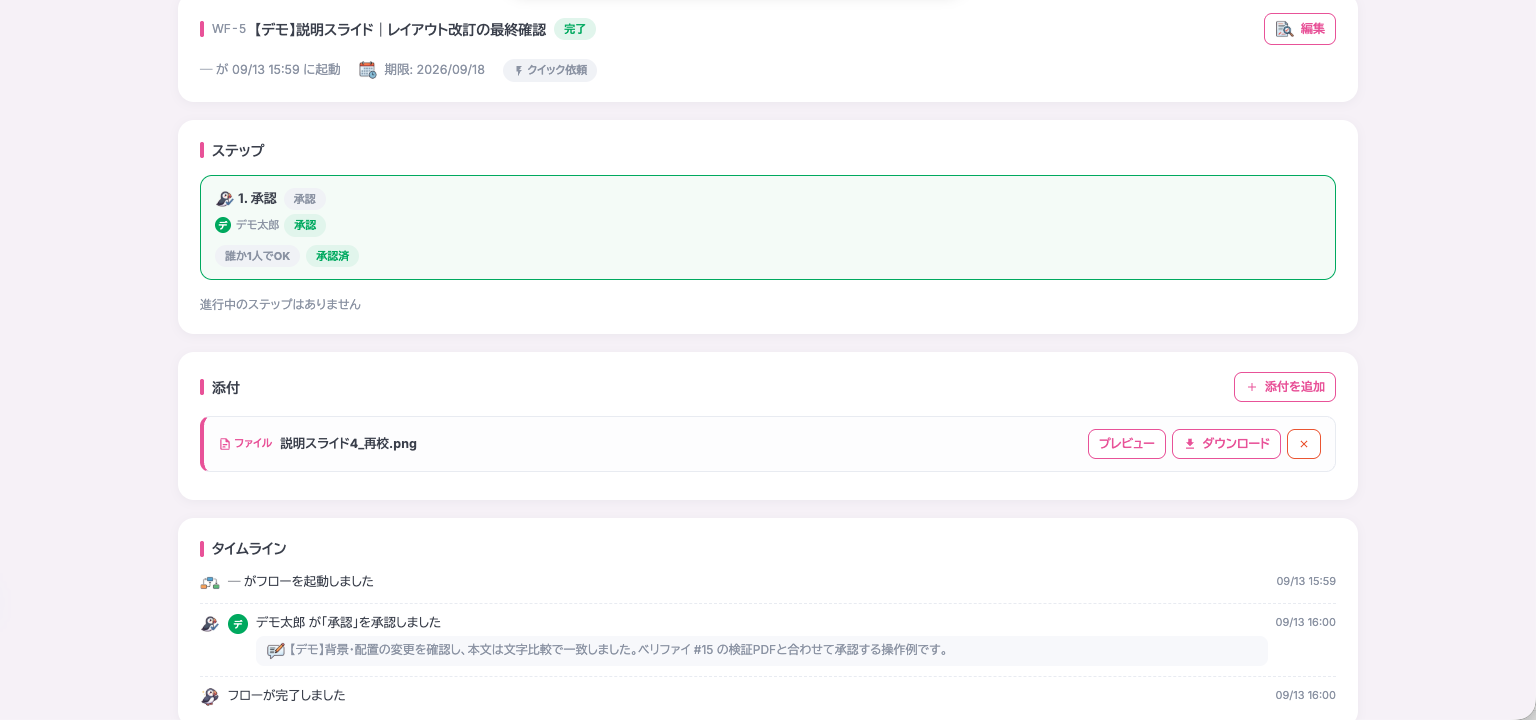Viewport: 1536px width, 720px height.
Task: Click the flow-start icon in the timeline
Action: pos(209,582)
